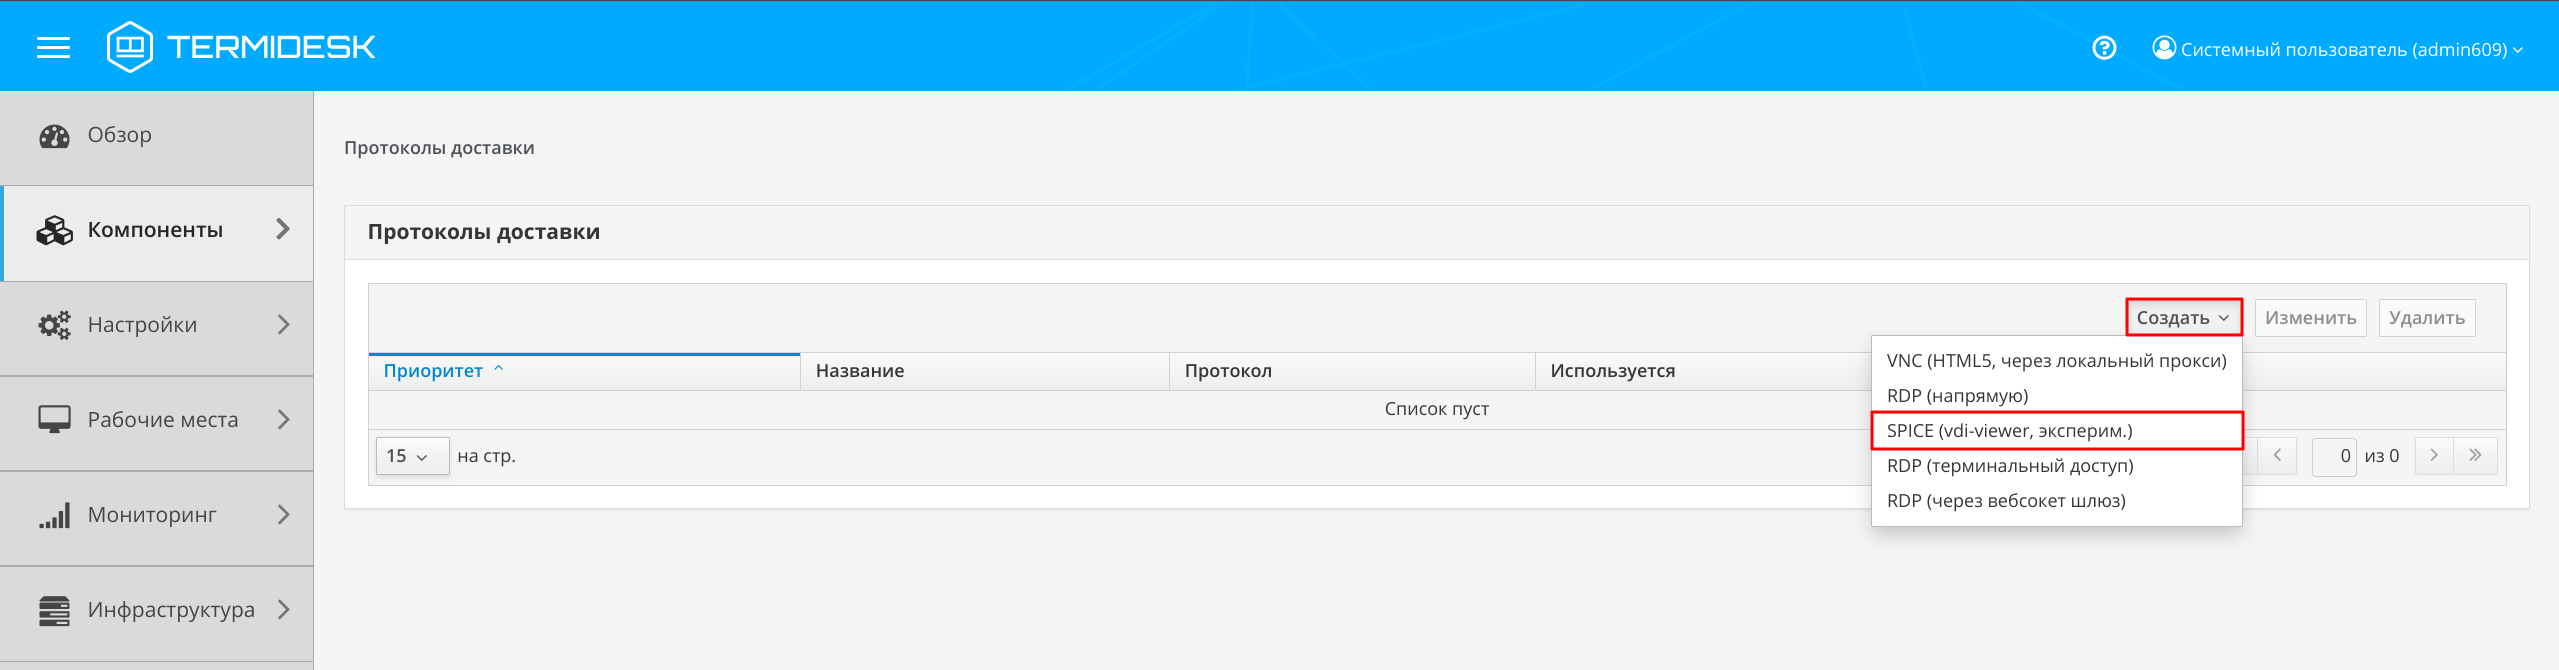Jump to last page double arrow
Viewport: 2559px width, 670px height.
tap(2475, 456)
